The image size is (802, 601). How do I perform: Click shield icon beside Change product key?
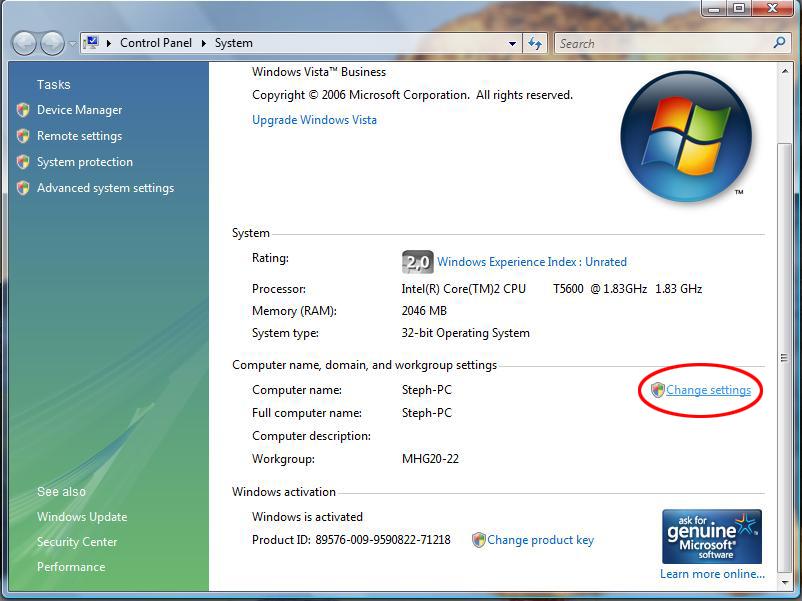(479, 540)
